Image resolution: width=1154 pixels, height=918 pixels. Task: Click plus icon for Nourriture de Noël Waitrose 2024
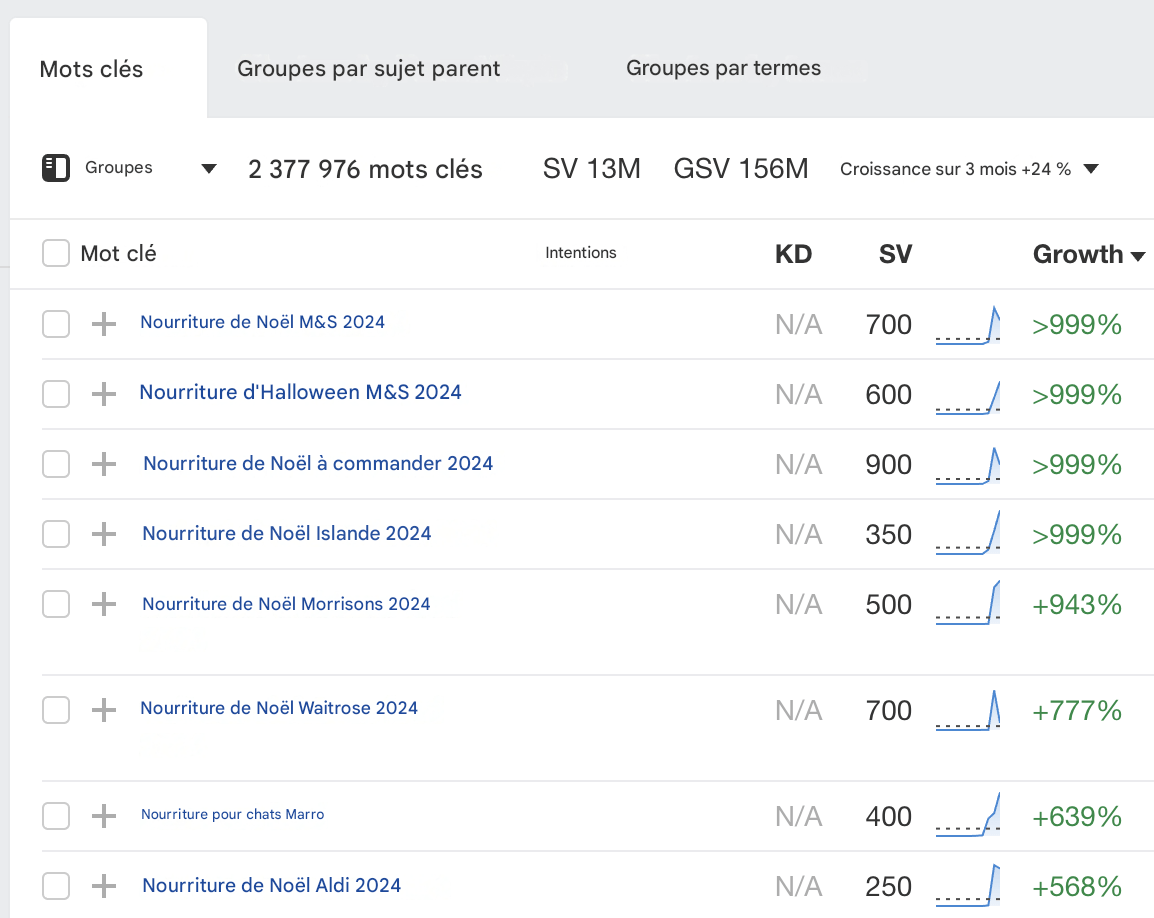click(104, 710)
